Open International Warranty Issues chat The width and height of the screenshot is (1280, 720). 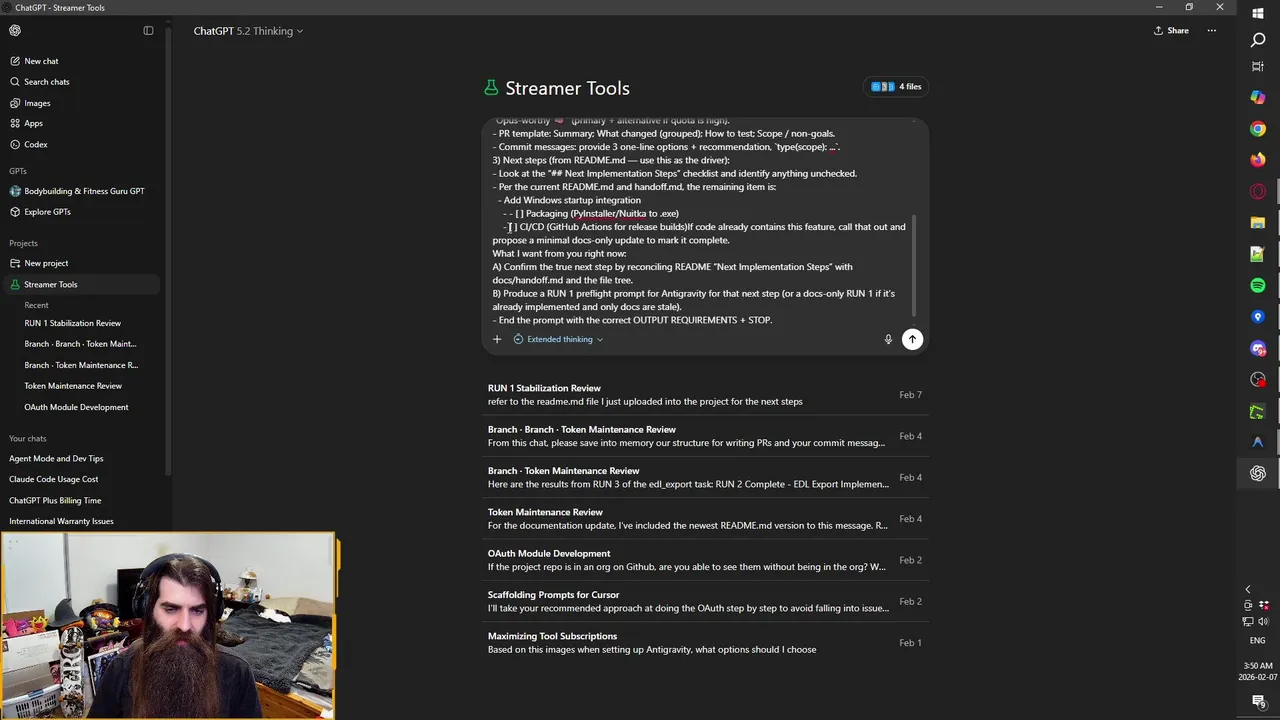click(x=61, y=521)
